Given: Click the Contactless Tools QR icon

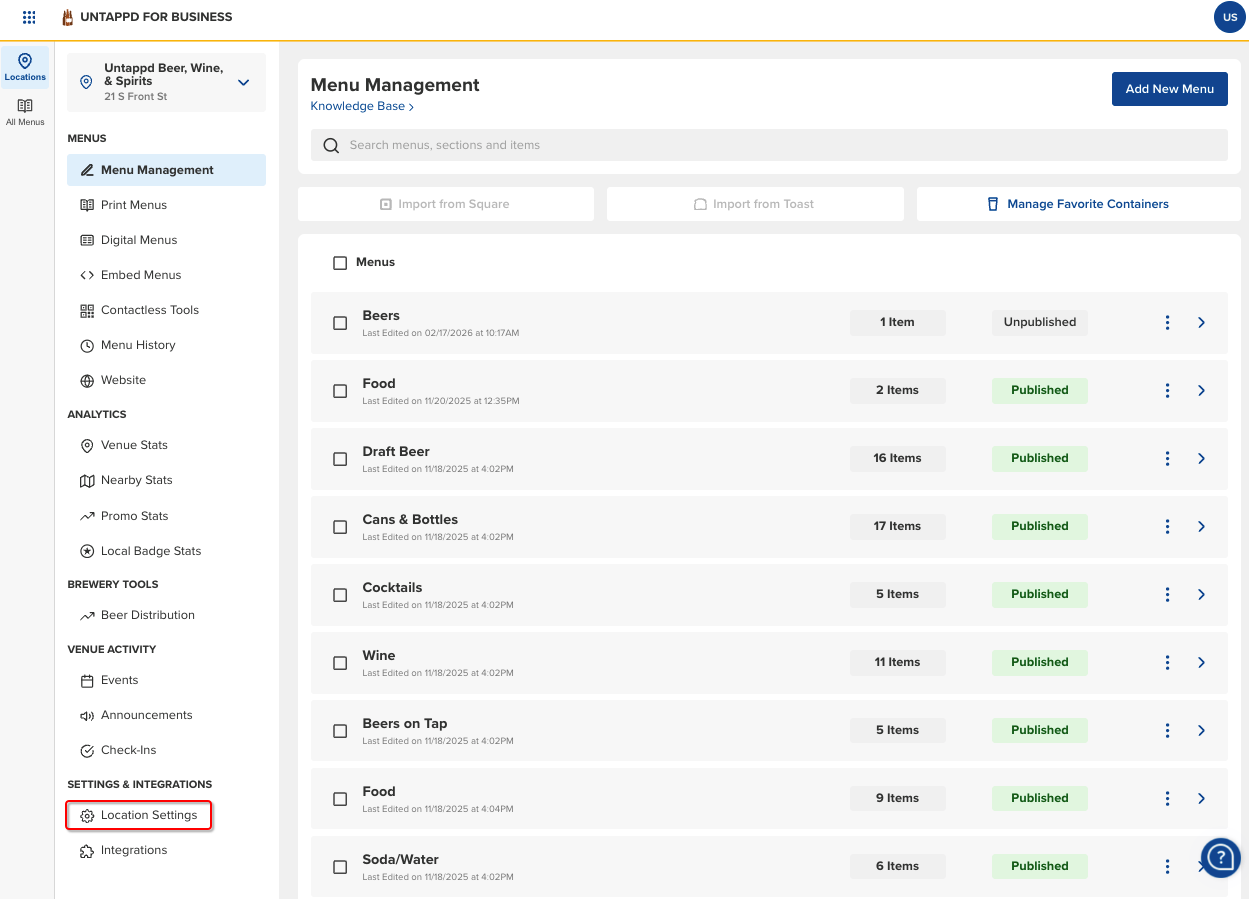Looking at the screenshot, I should [87, 310].
